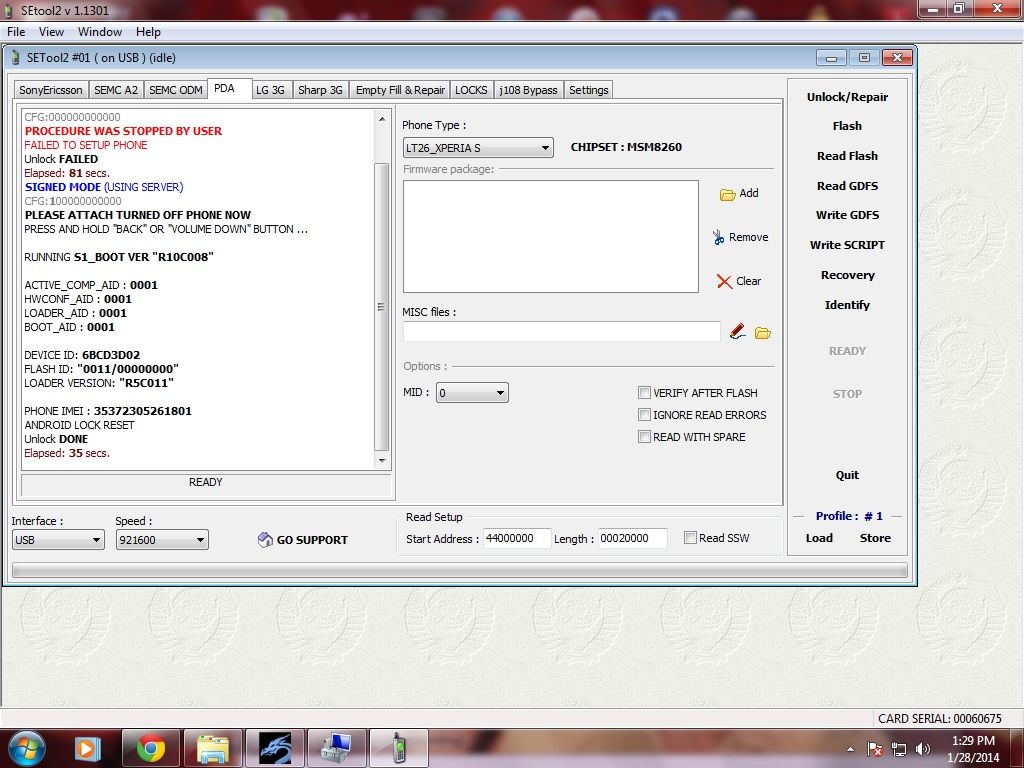The width and height of the screenshot is (1024, 768).
Task: Click the Write GDFS button
Action: [x=847, y=215]
